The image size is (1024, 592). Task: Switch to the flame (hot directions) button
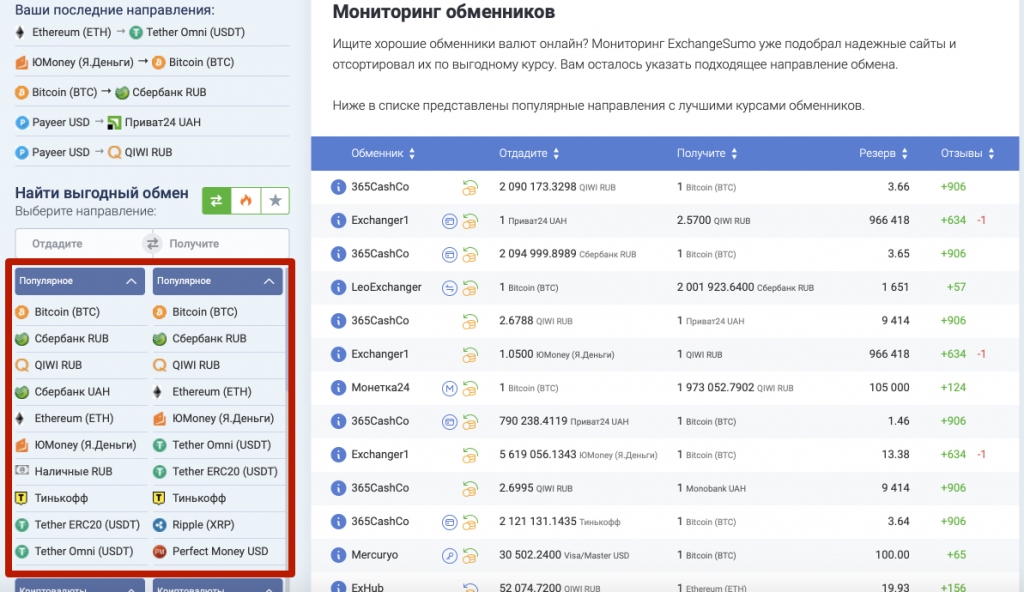click(246, 201)
